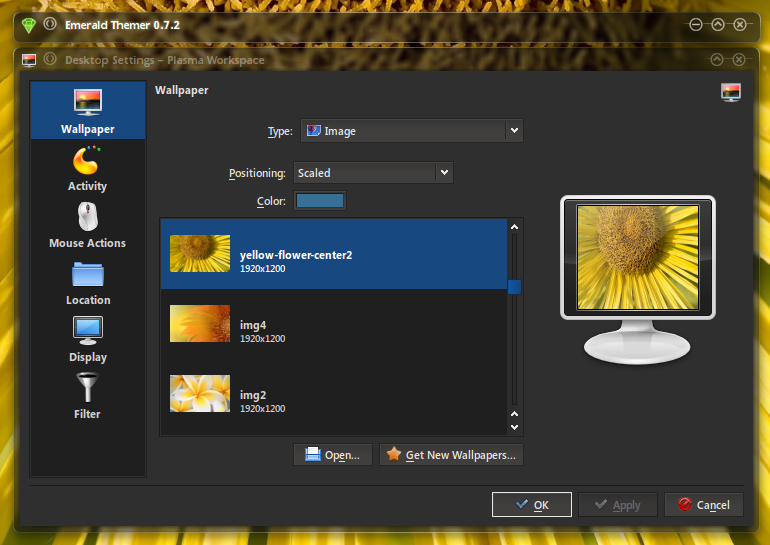
Task: Dismiss dialog with the Cancel button
Action: pyautogui.click(x=704, y=505)
